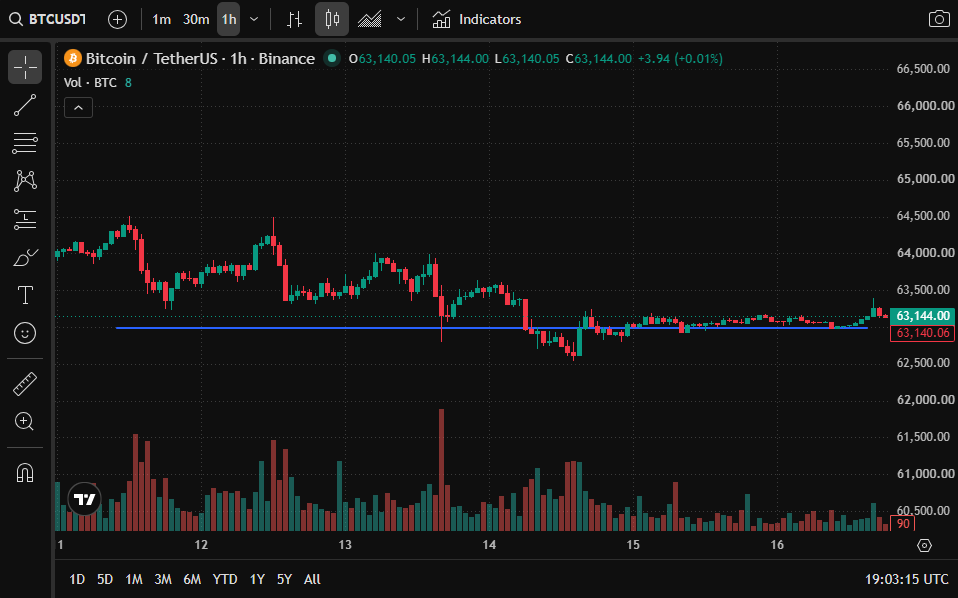Click the date label 16 on time axis
Viewport: 958px width, 598px height.
tap(777, 545)
